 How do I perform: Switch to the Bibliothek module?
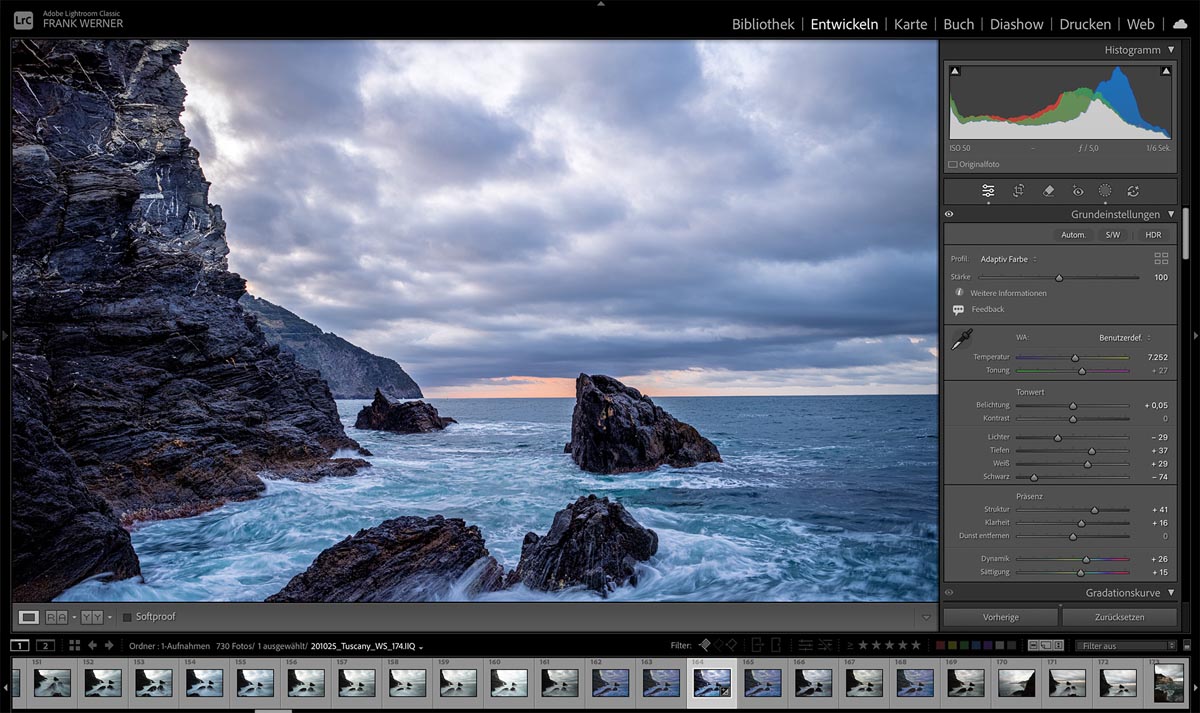coord(763,24)
